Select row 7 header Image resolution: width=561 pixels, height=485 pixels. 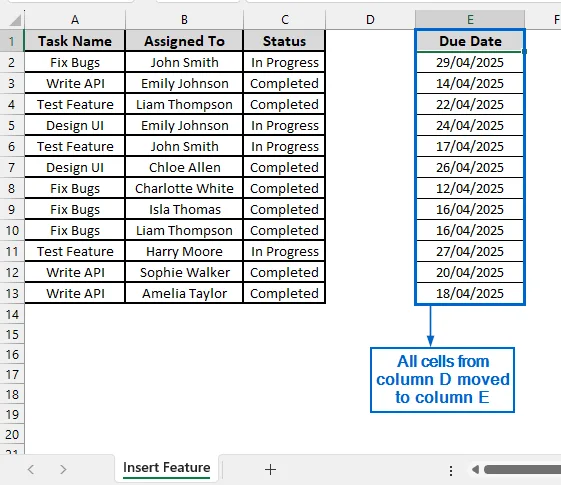pyautogui.click(x=12, y=167)
